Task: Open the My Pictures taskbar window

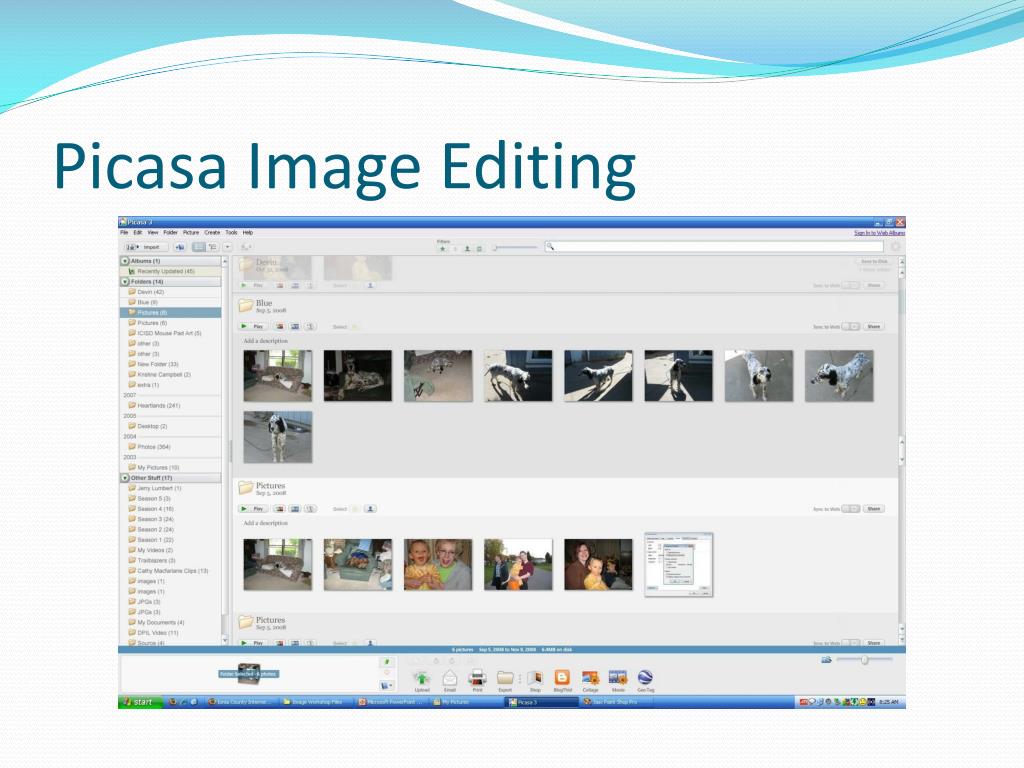Action: point(467,702)
